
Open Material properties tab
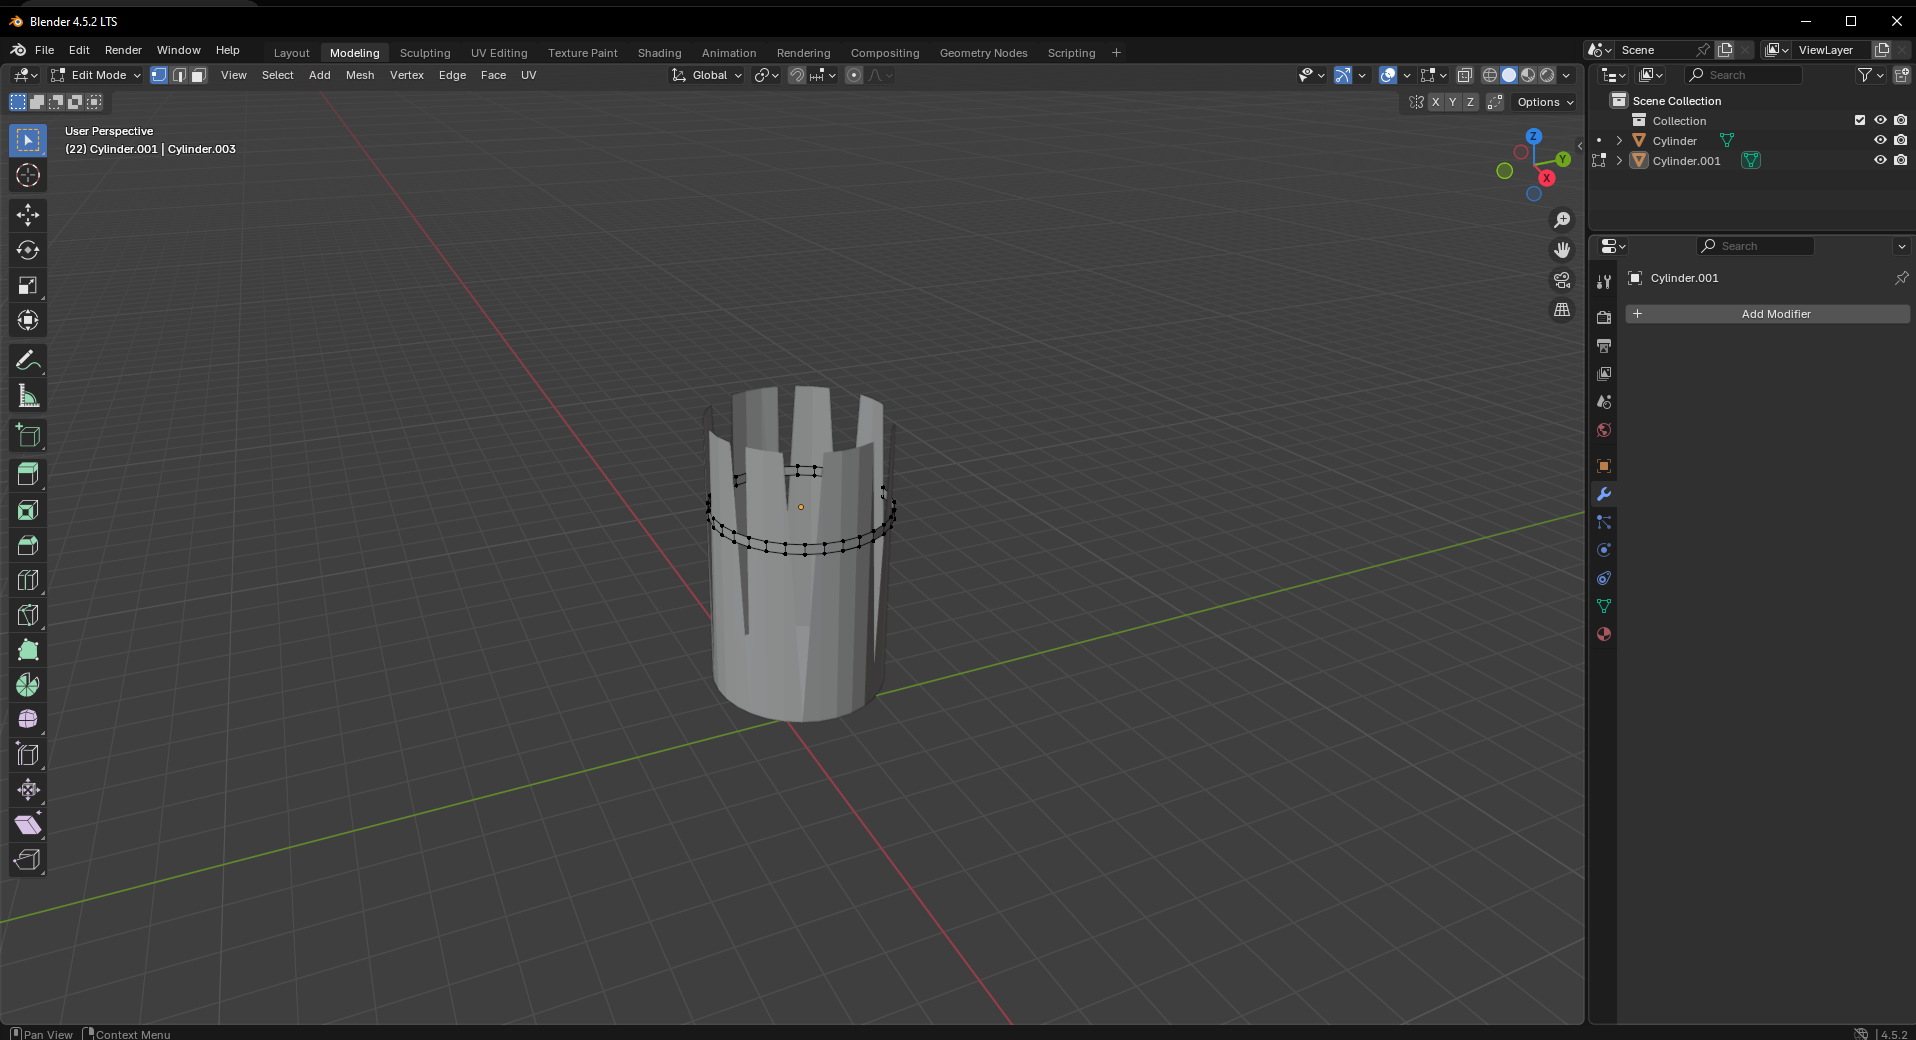[1604, 634]
